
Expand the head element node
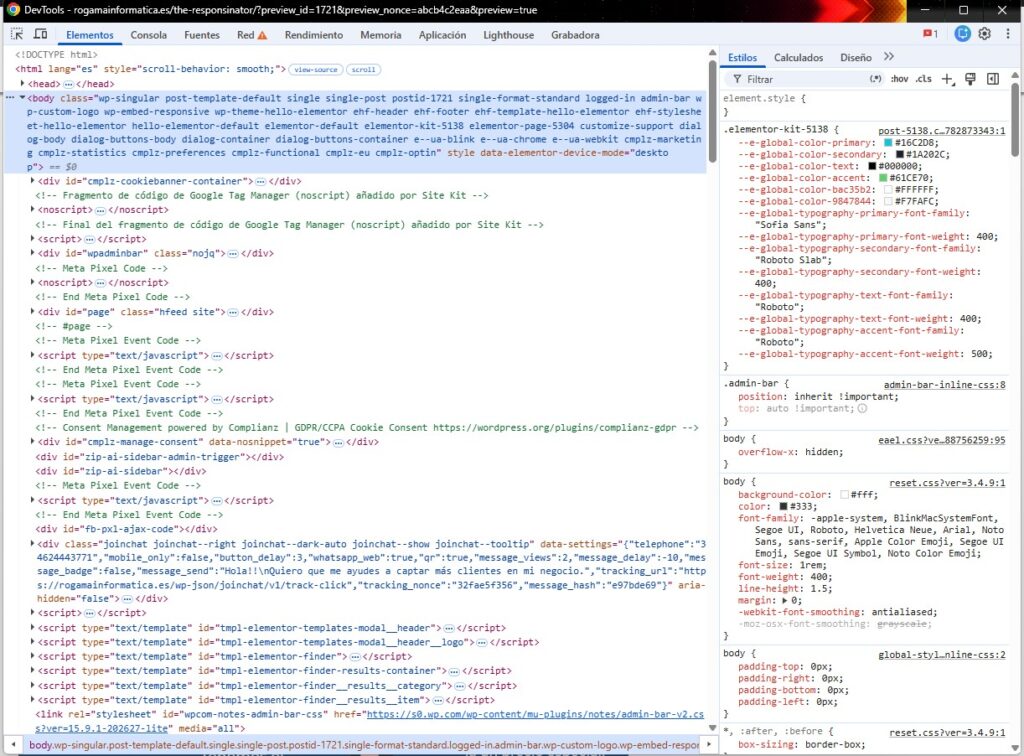coord(22,84)
